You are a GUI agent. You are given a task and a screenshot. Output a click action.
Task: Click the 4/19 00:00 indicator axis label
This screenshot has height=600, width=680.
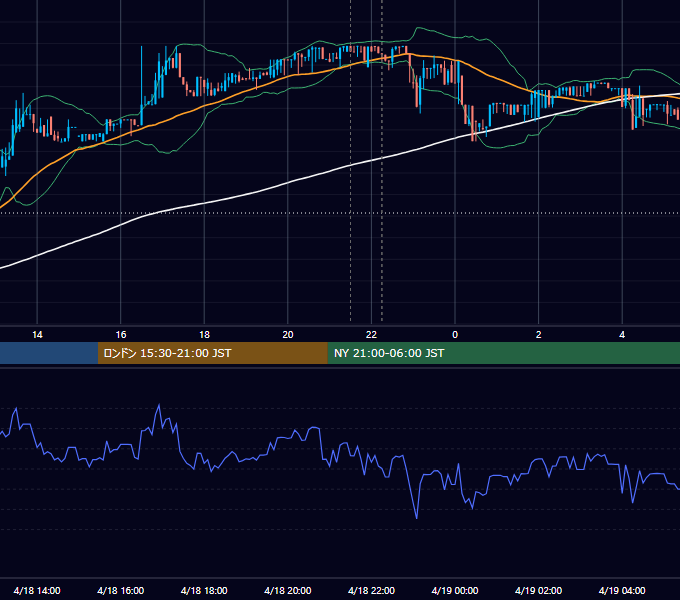[455, 590]
